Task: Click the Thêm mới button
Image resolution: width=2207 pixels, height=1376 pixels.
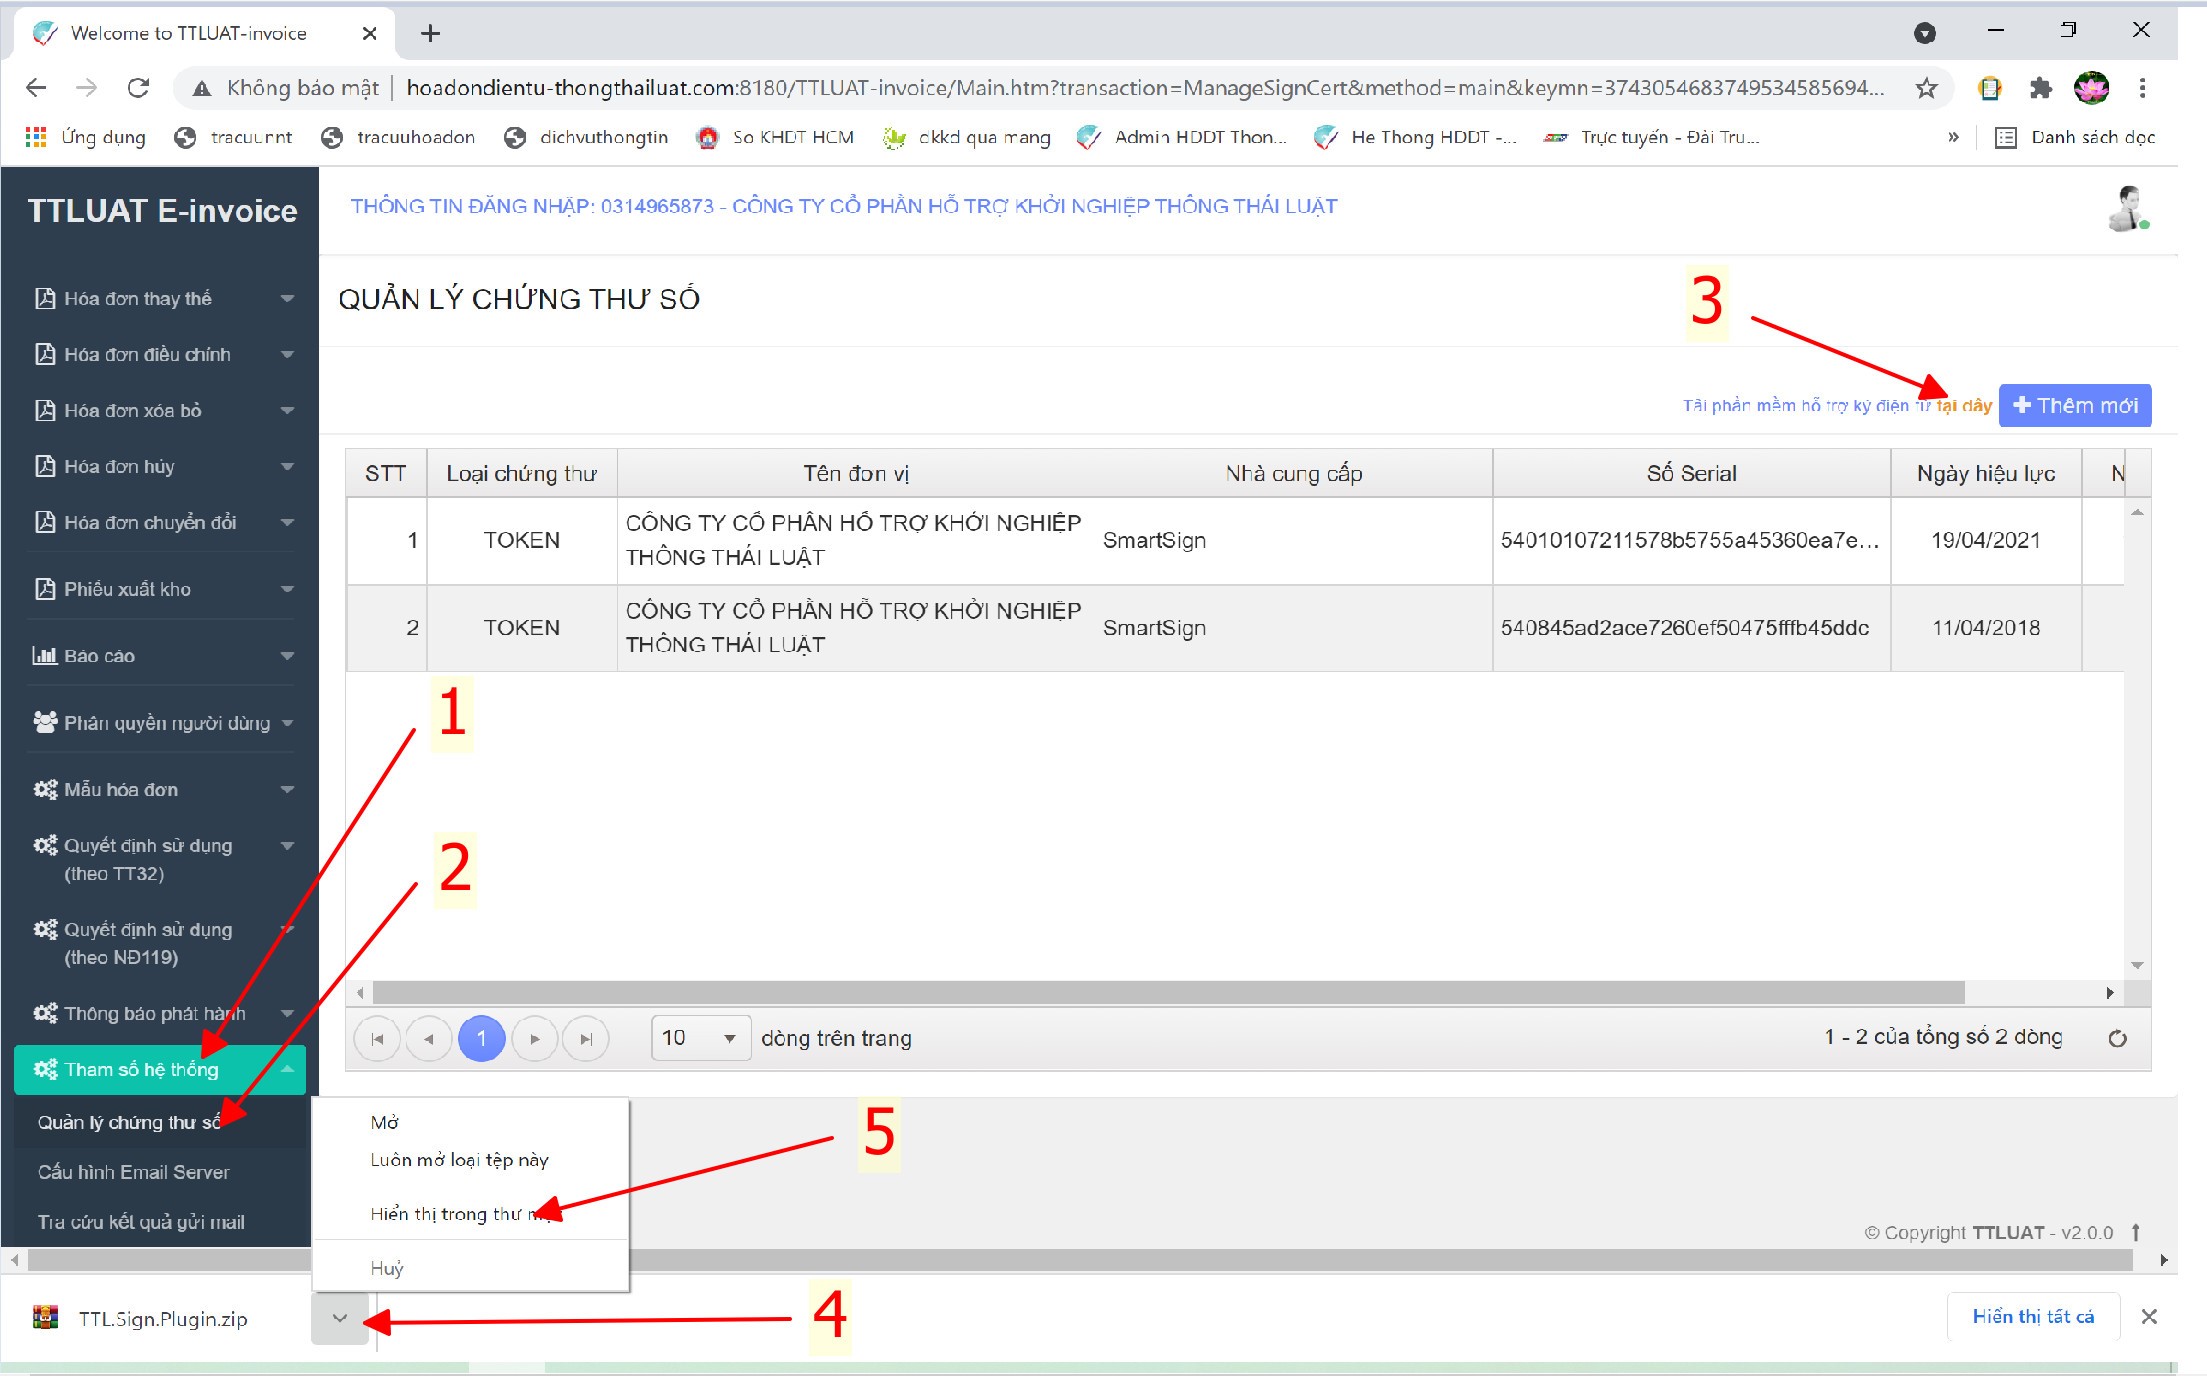Action: (x=2074, y=405)
